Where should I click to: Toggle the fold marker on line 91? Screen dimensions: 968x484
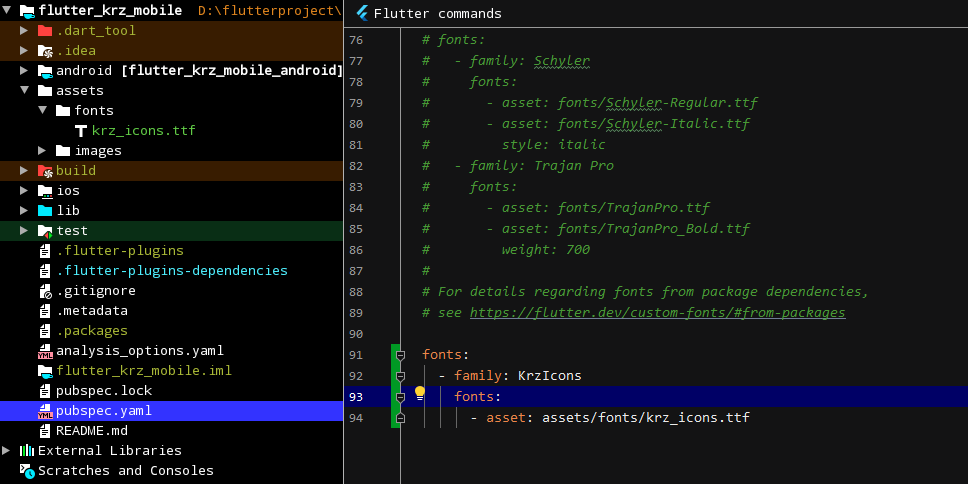(x=400, y=355)
